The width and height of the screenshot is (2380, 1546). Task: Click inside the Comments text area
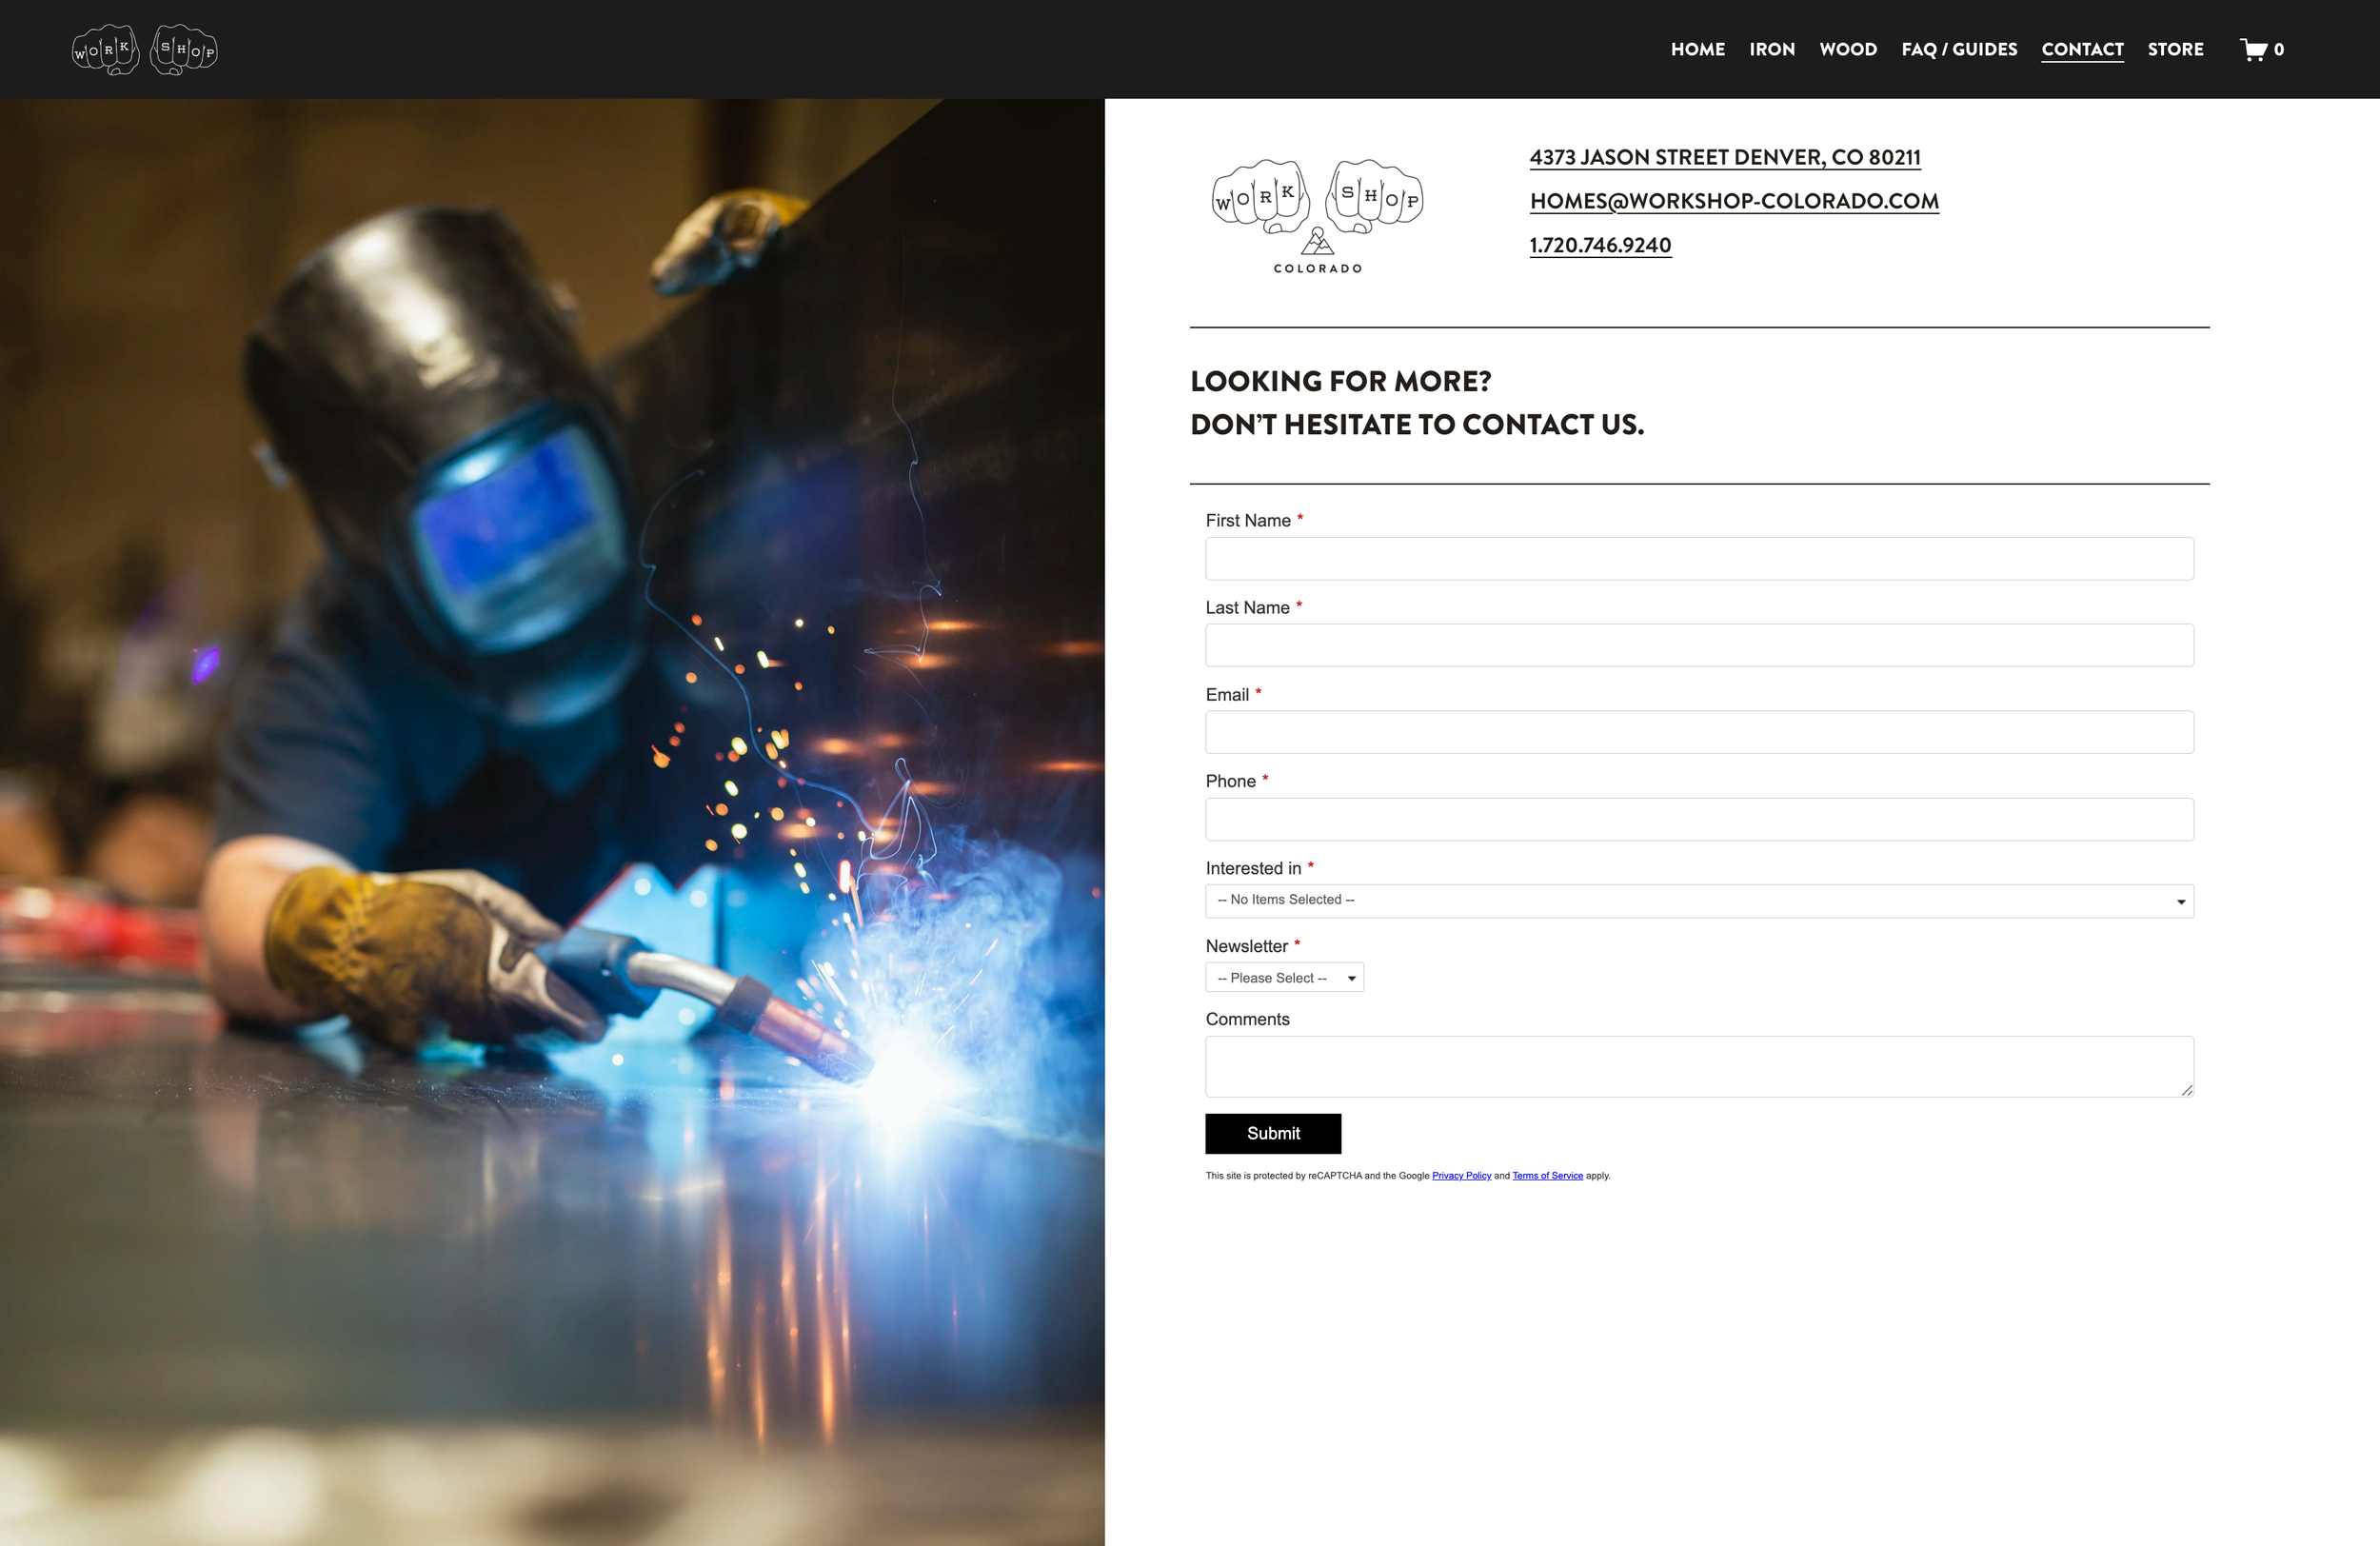1698,1066
